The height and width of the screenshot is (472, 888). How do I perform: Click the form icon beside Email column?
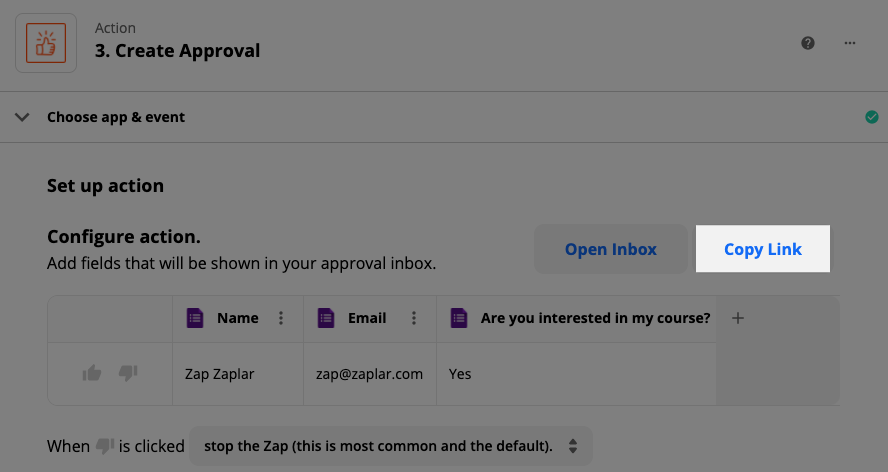[x=326, y=318]
